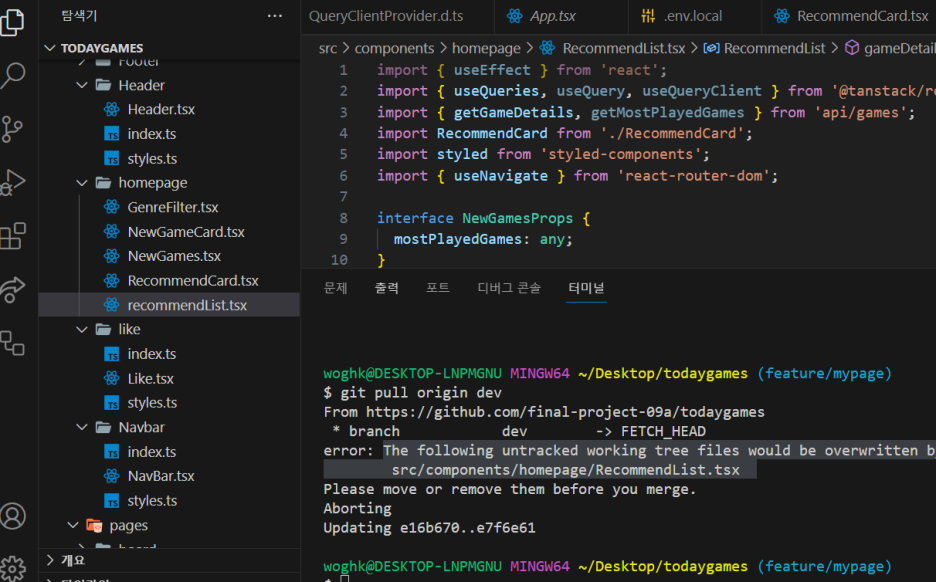Click settings icon on .env.local tab
The height and width of the screenshot is (582, 936).
click(x=648, y=16)
